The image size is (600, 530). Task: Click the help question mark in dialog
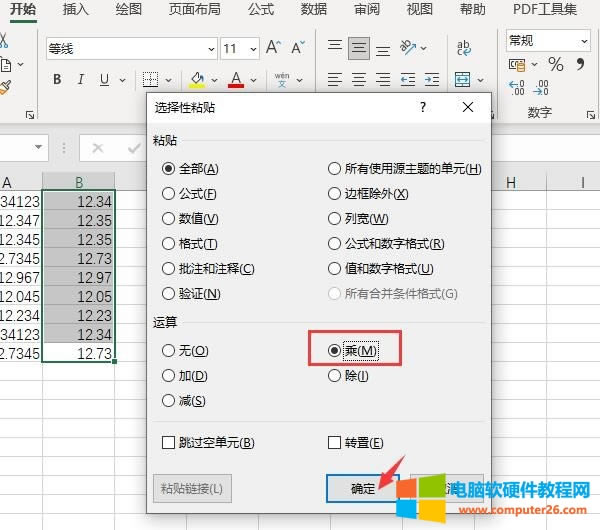423,107
